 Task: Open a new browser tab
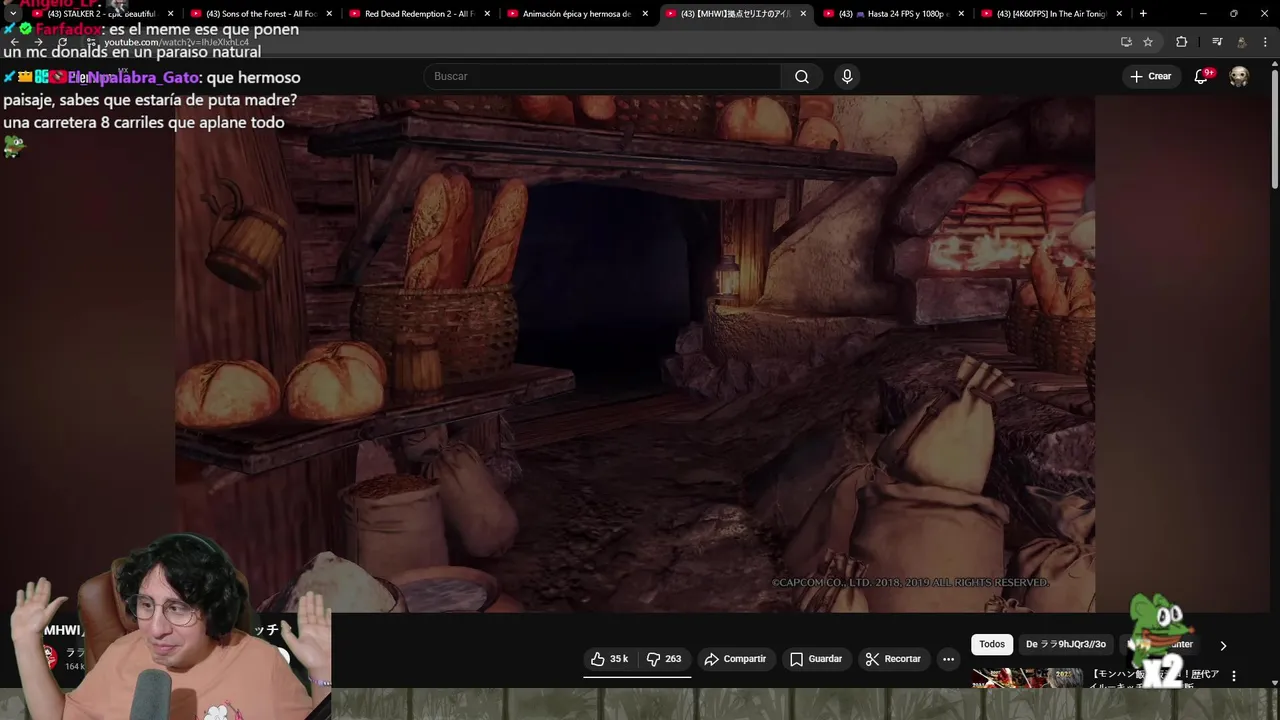1143,14
